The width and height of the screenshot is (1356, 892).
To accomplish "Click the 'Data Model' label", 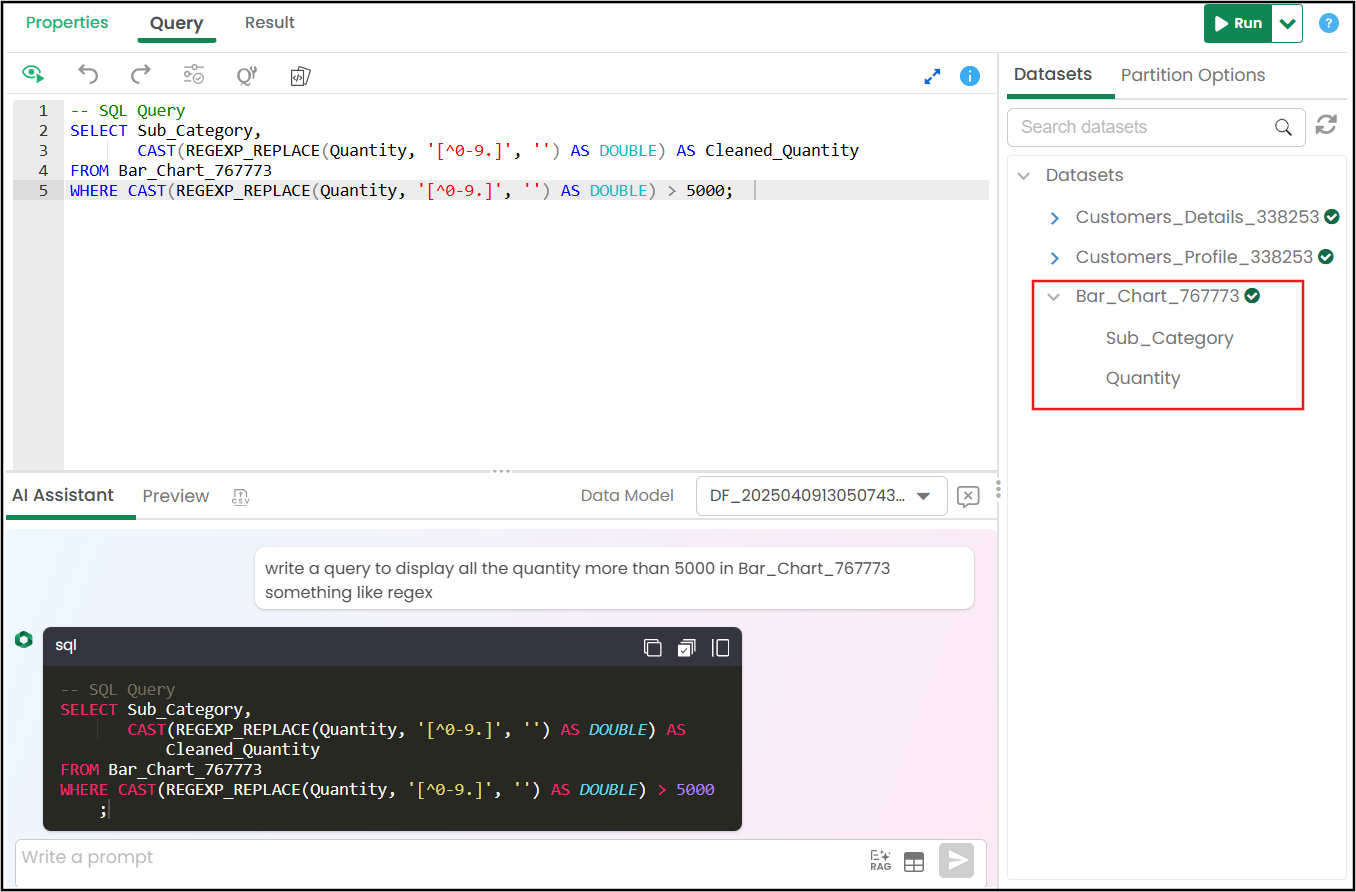I will 627,495.
